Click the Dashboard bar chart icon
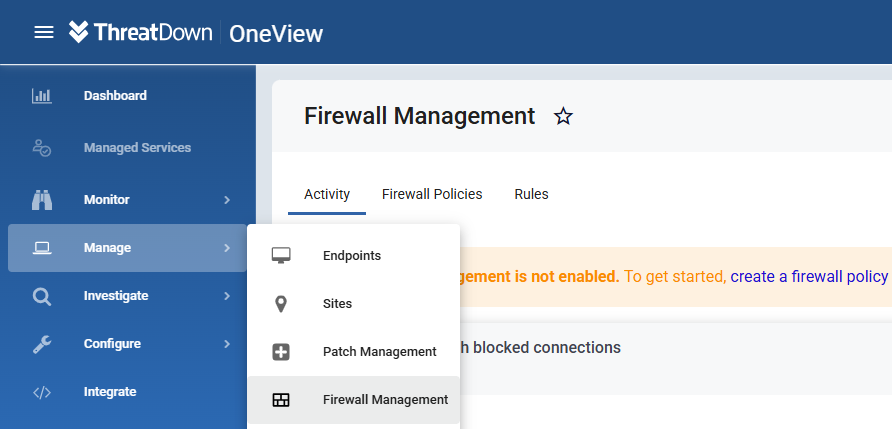This screenshot has width=892, height=429. (x=42, y=96)
